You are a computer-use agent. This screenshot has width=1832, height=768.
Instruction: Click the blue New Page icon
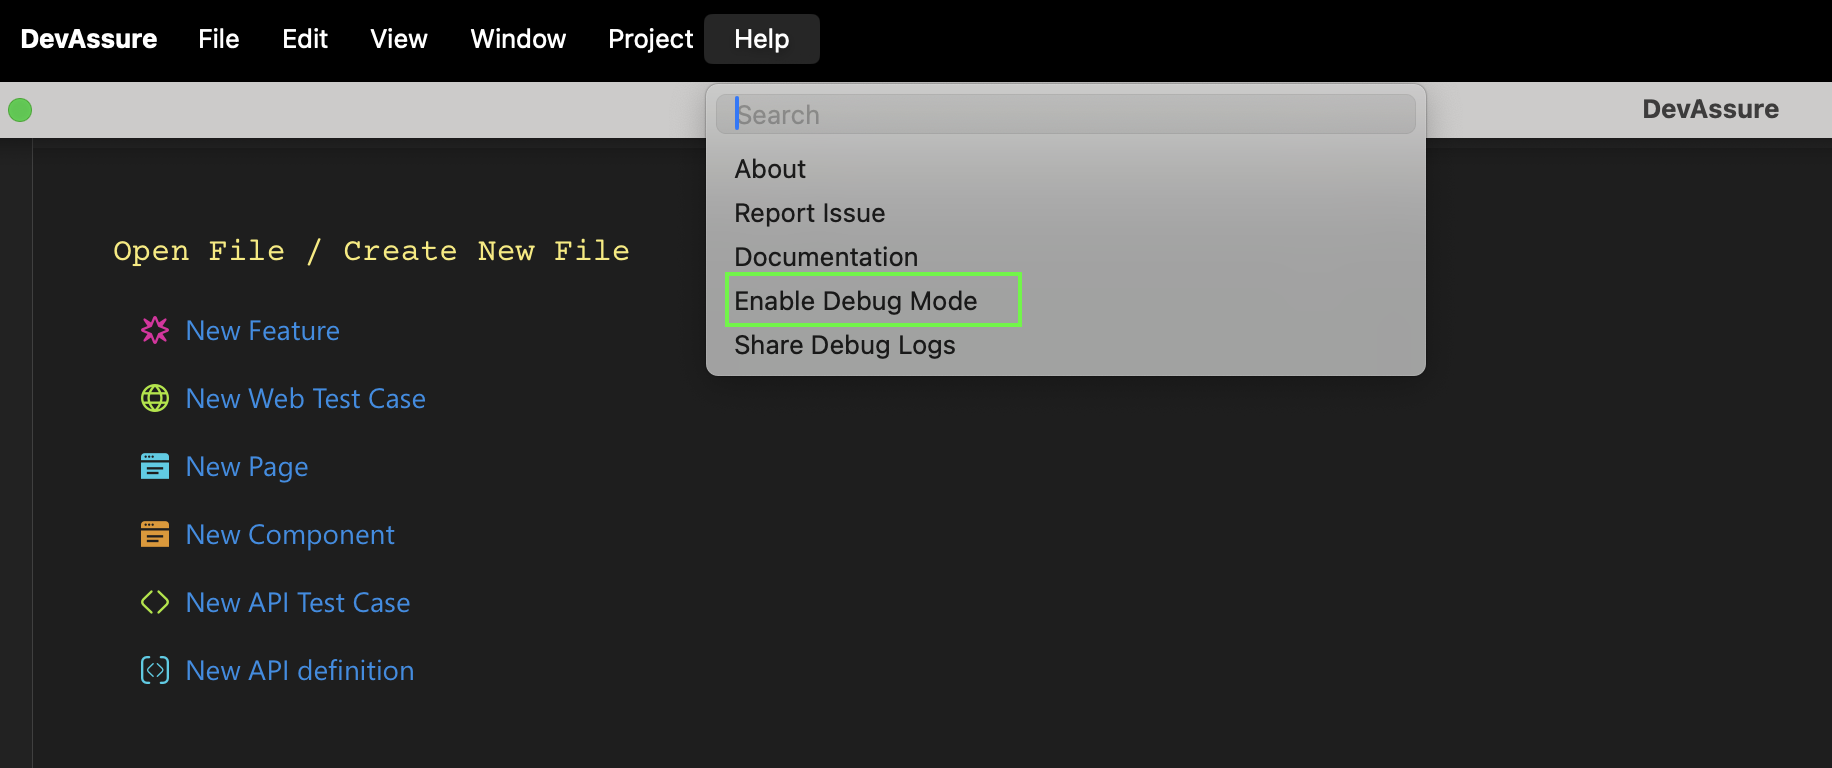(x=155, y=466)
